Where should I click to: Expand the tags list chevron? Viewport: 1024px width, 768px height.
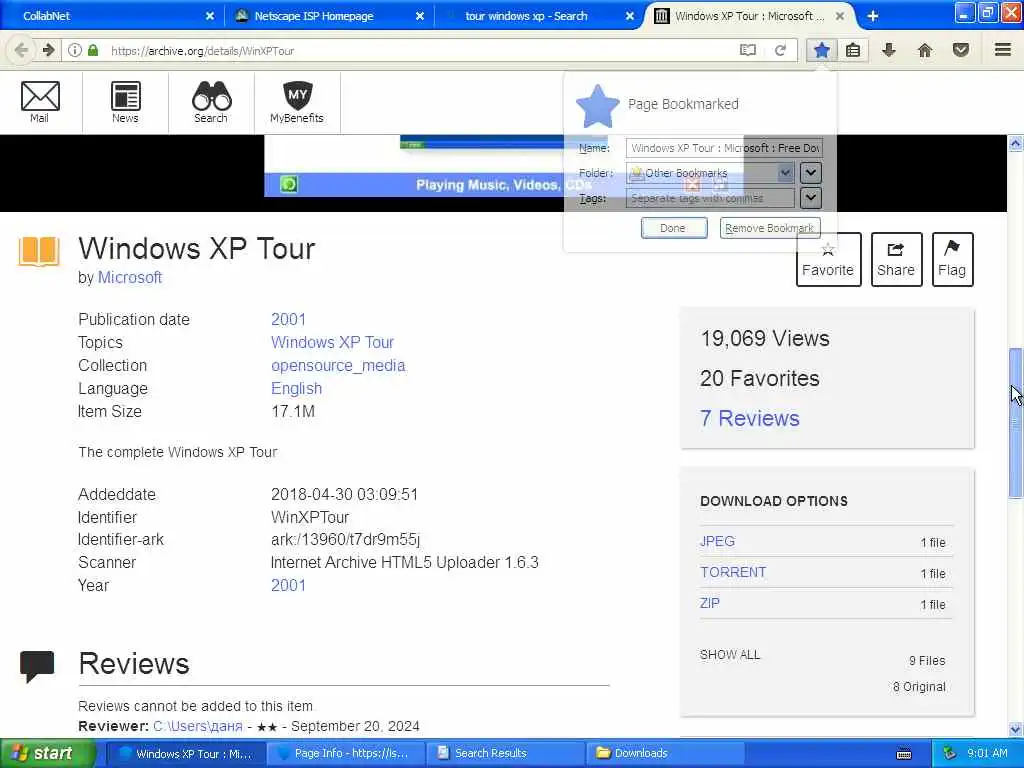[x=810, y=197]
